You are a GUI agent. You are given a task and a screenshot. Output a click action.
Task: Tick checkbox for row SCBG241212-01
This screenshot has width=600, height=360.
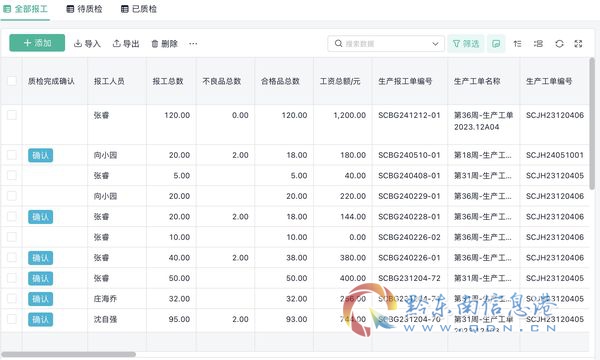pos(12,115)
